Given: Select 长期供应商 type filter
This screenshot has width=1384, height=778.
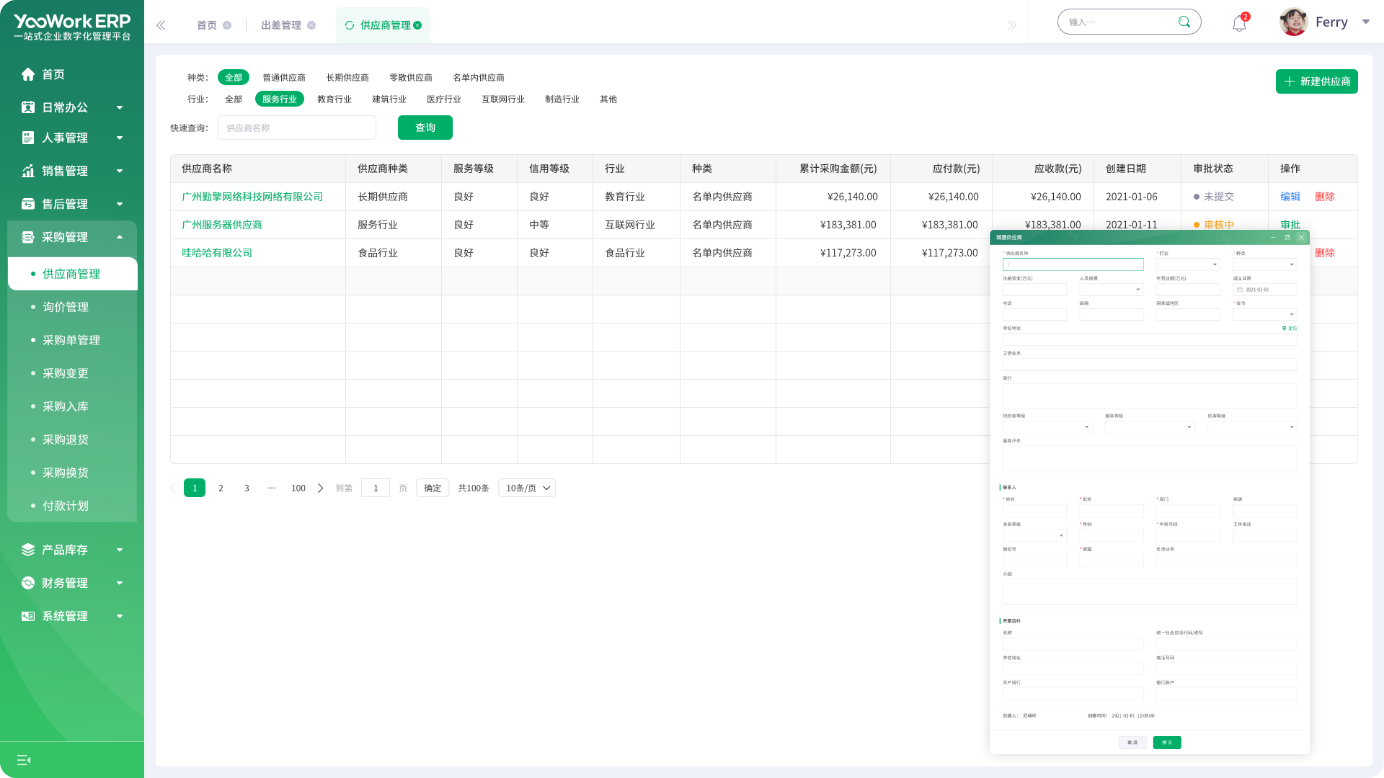Looking at the screenshot, I should point(347,77).
